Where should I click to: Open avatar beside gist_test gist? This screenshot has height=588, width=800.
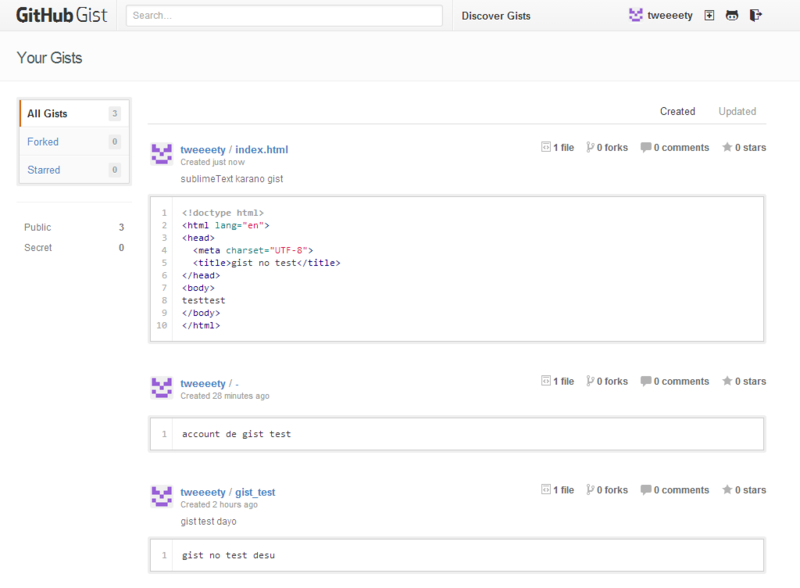tap(162, 497)
